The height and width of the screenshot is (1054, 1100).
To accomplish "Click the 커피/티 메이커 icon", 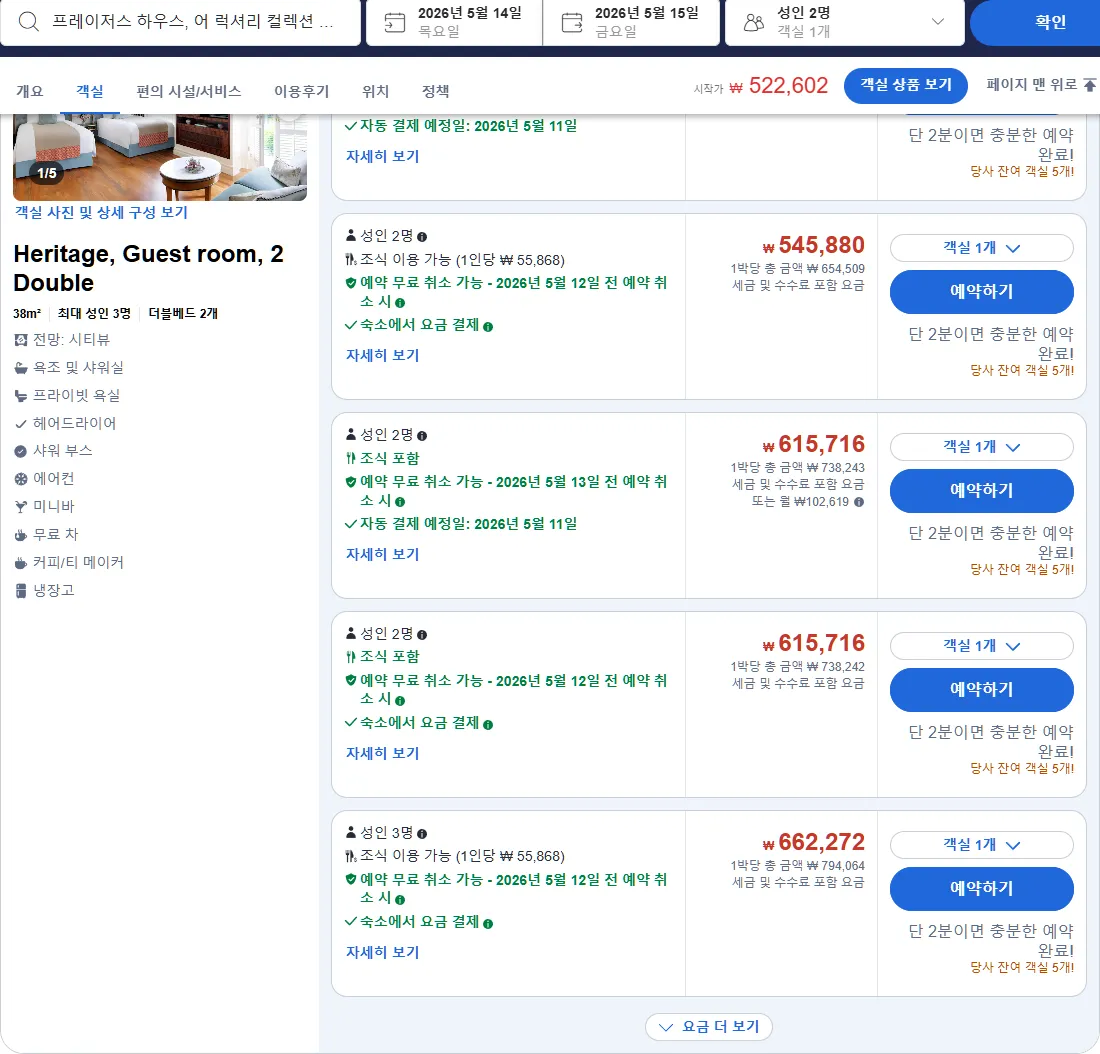I will pyautogui.click(x=21, y=563).
